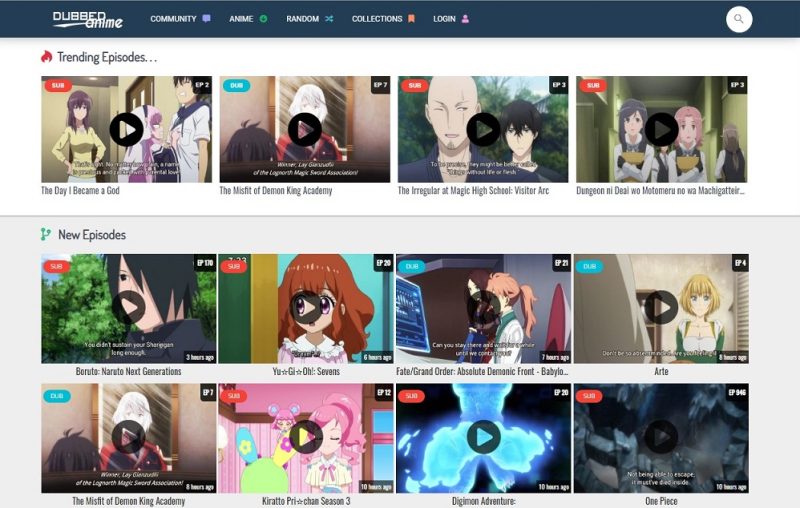The image size is (800, 508).
Task: Open Fate/Grand Order: Absolute Demonic Front title
Action: [x=482, y=371]
